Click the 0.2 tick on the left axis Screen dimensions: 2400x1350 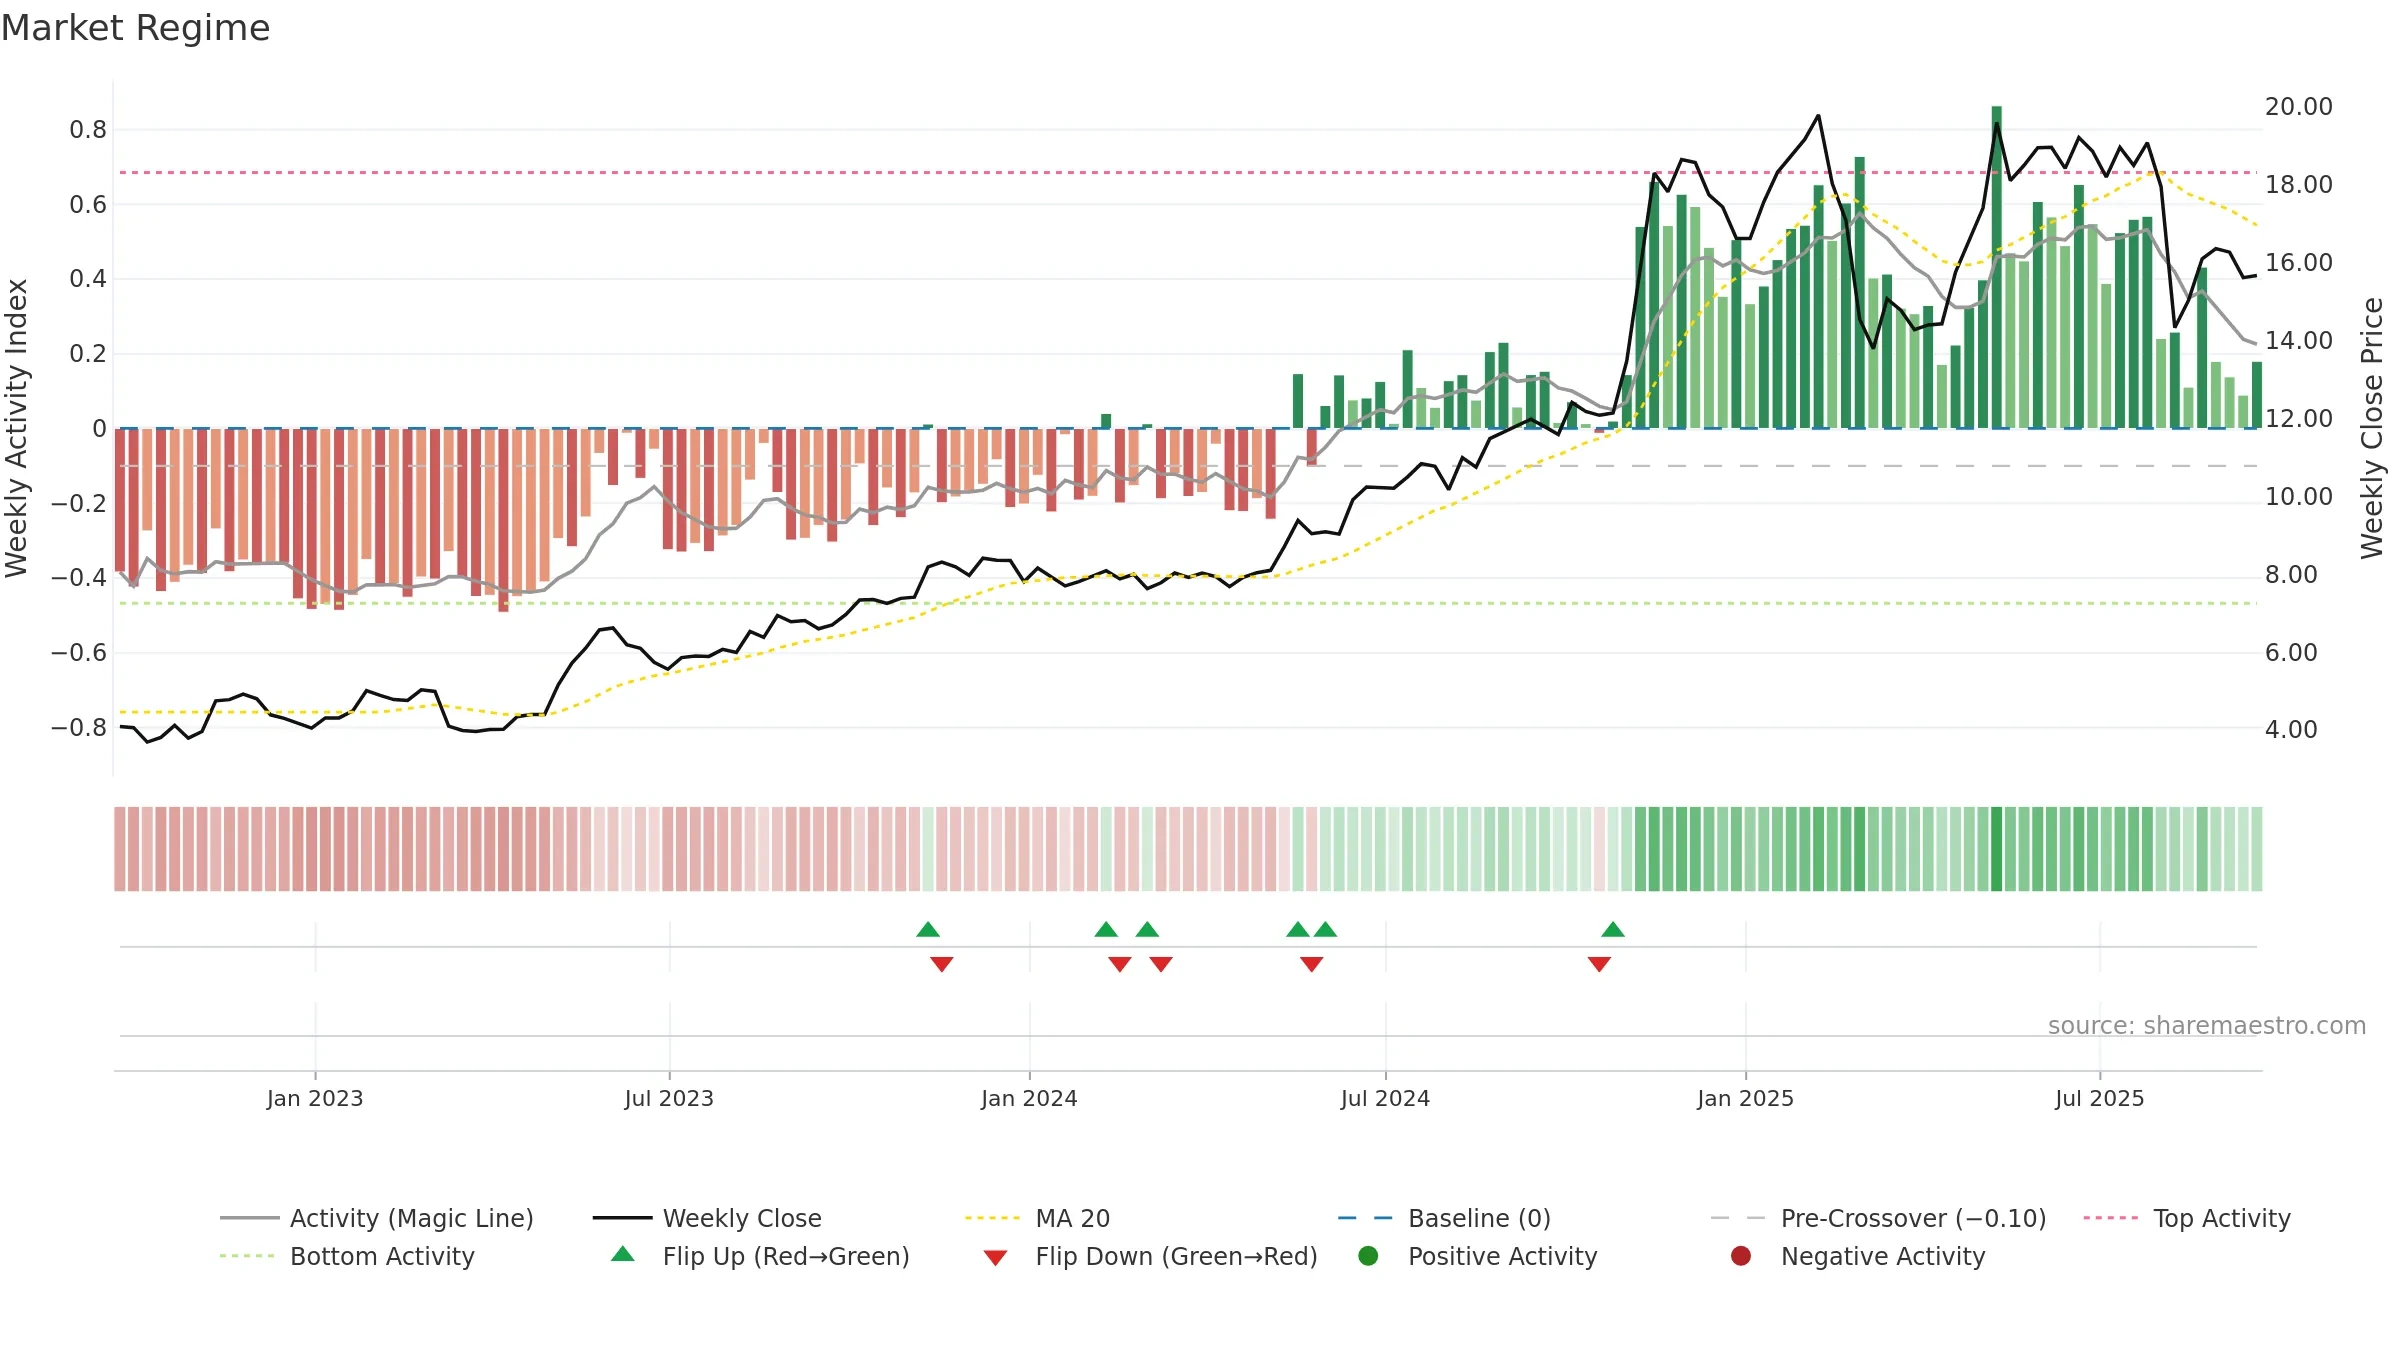click(x=88, y=354)
